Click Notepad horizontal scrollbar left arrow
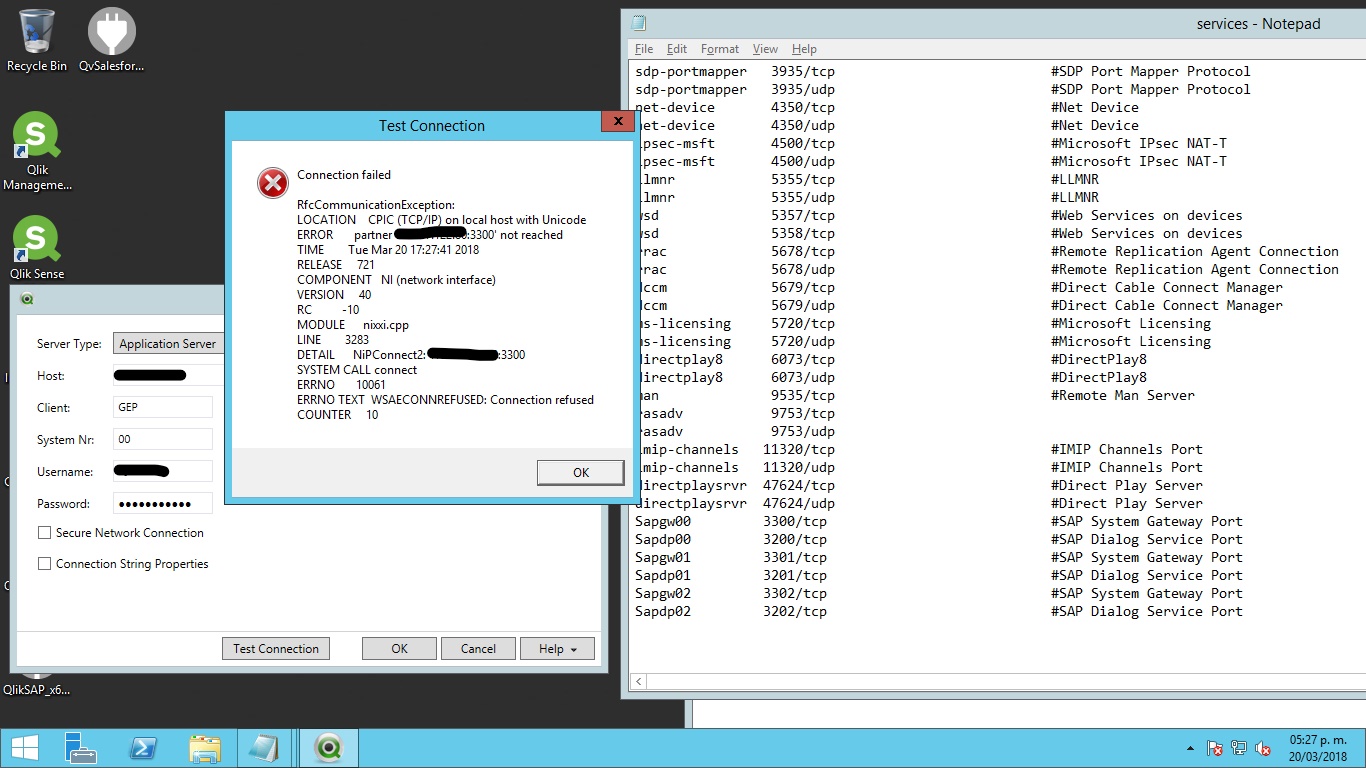The height and width of the screenshot is (768, 1366). [639, 682]
